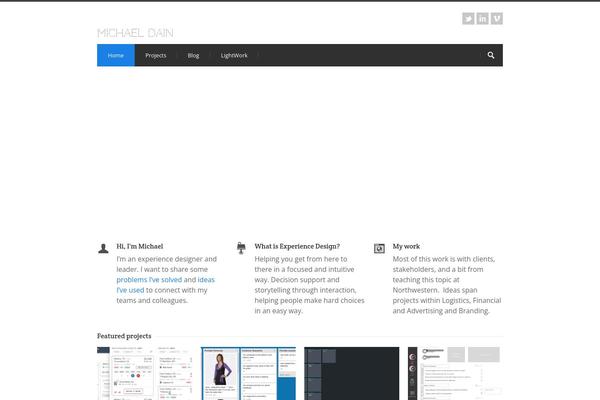Open the fourth featured project thumbnail
600x400 pixels.
pyautogui.click(x=455, y=374)
